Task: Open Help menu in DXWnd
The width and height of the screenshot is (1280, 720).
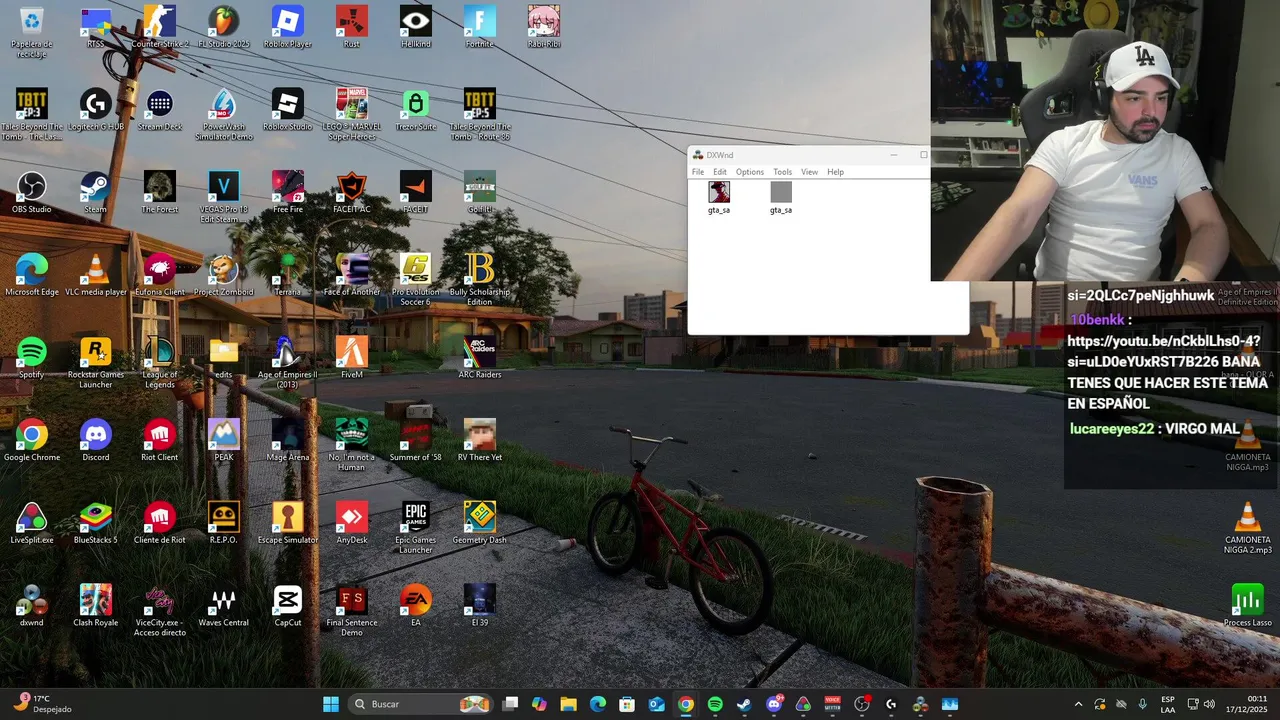Action: pyautogui.click(x=835, y=172)
